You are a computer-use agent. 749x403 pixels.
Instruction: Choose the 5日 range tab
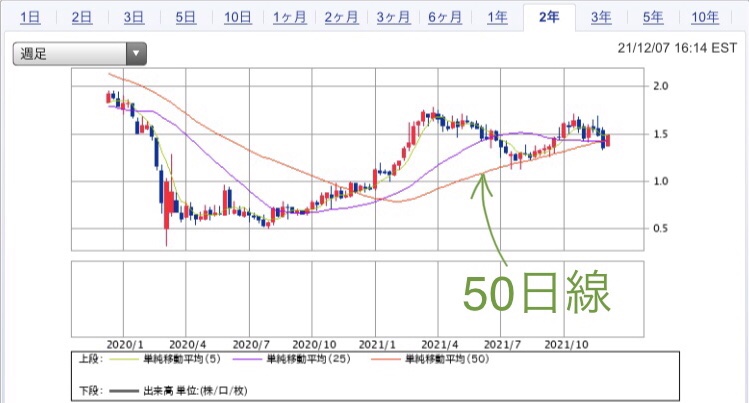click(185, 18)
